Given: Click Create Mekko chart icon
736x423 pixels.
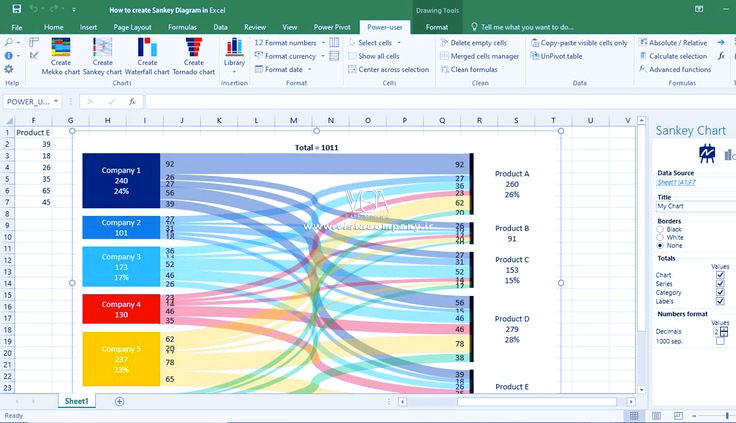Looking at the screenshot, I should click(x=61, y=50).
